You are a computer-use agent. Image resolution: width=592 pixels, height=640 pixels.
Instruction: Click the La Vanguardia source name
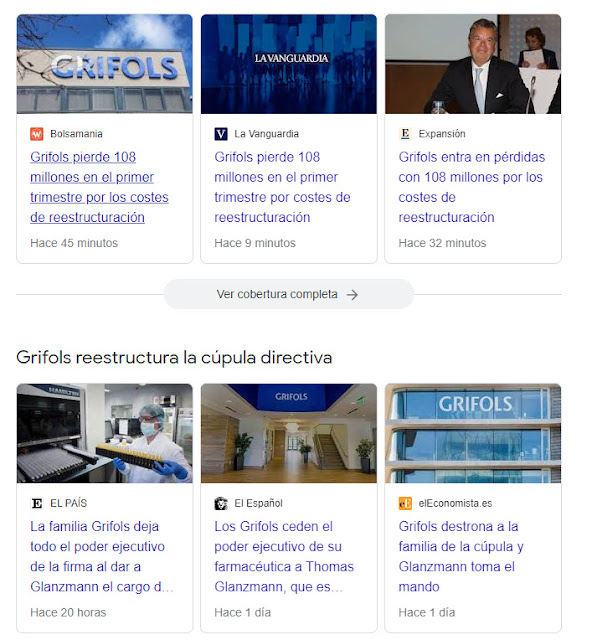coord(267,134)
